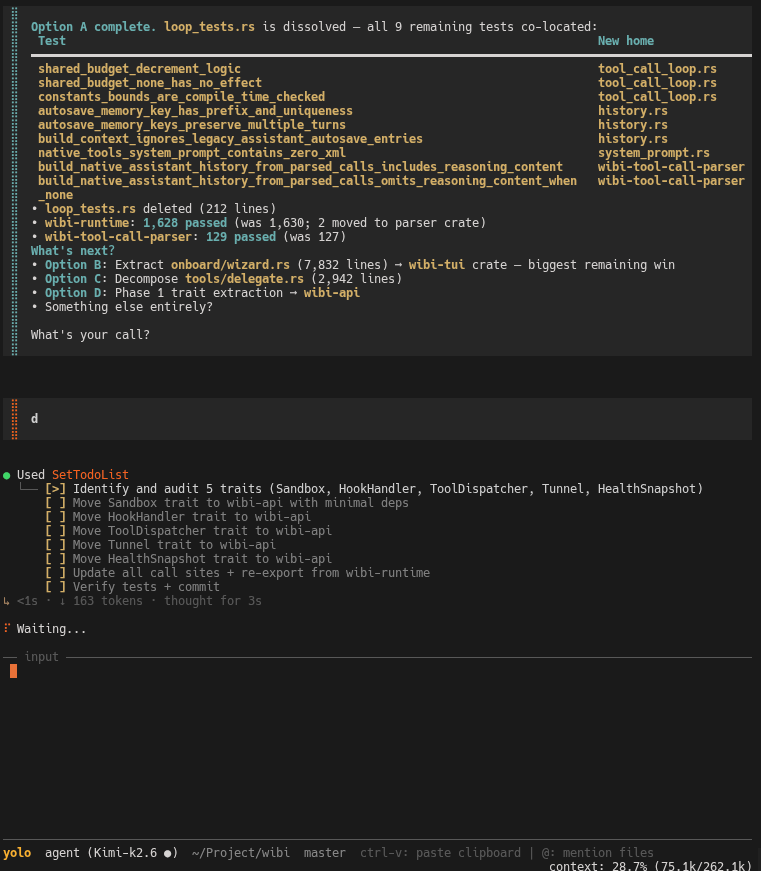This screenshot has width=761, height=871.
Task: Click onboard/wizard.rs file name
Action: (x=231, y=265)
